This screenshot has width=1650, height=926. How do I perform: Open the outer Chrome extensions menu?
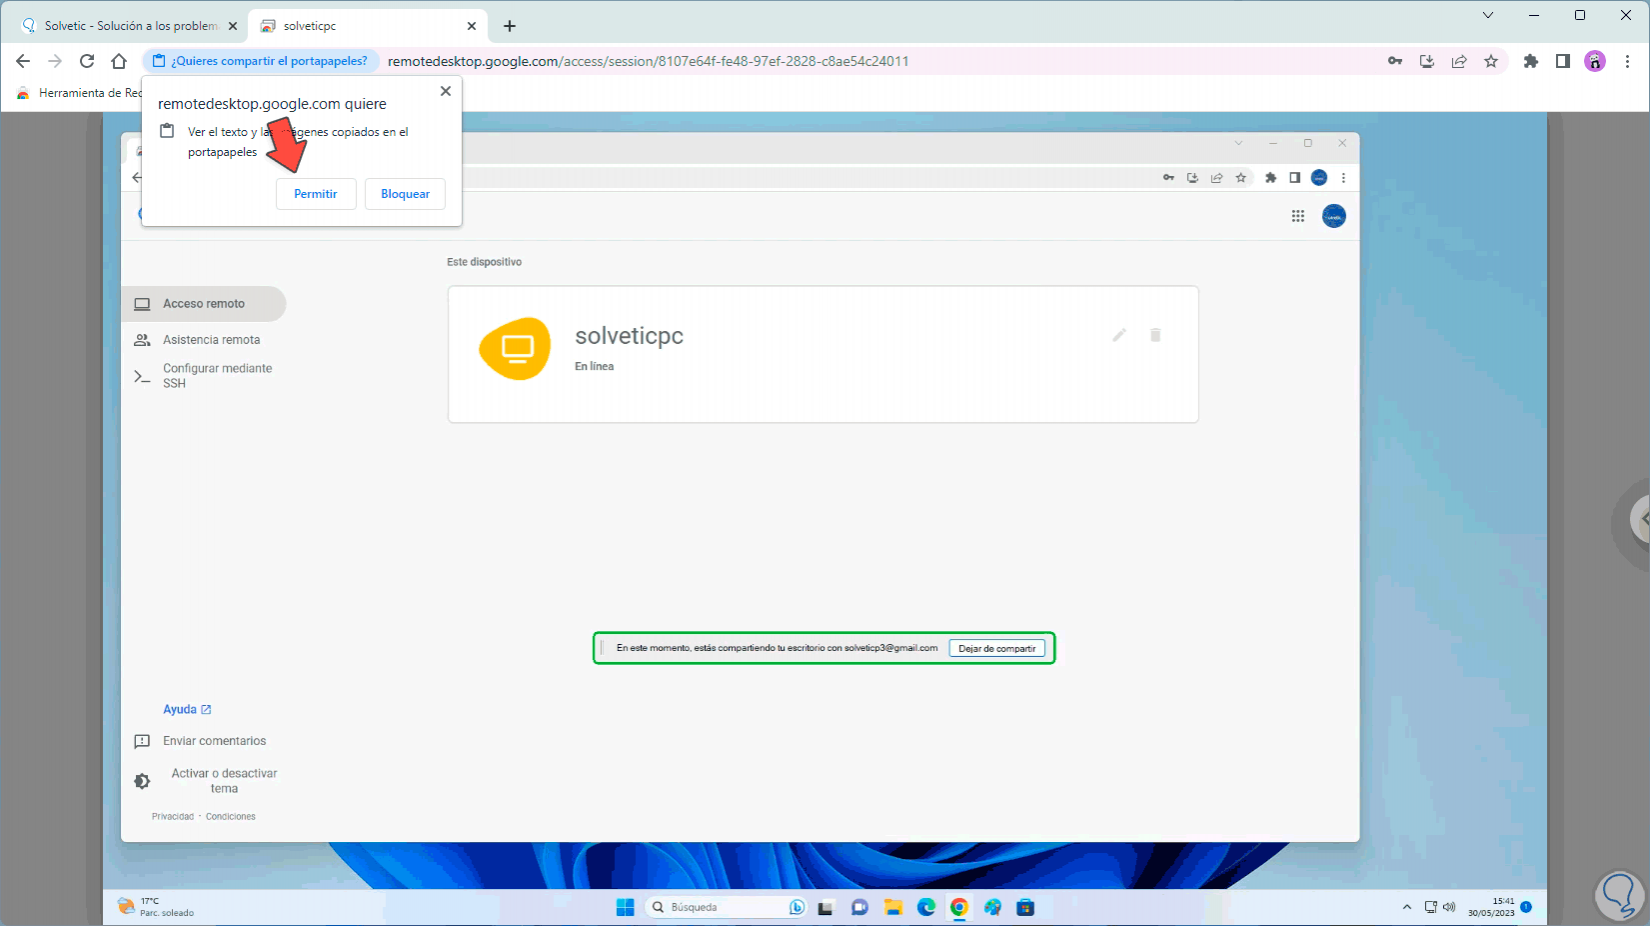point(1531,61)
